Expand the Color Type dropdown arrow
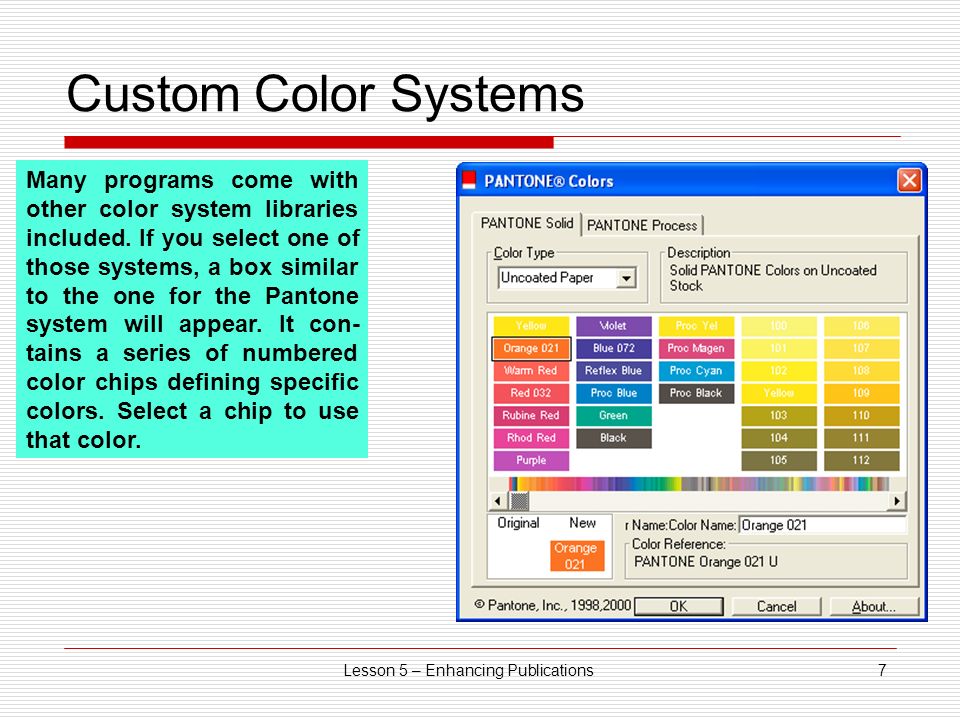 click(x=626, y=279)
